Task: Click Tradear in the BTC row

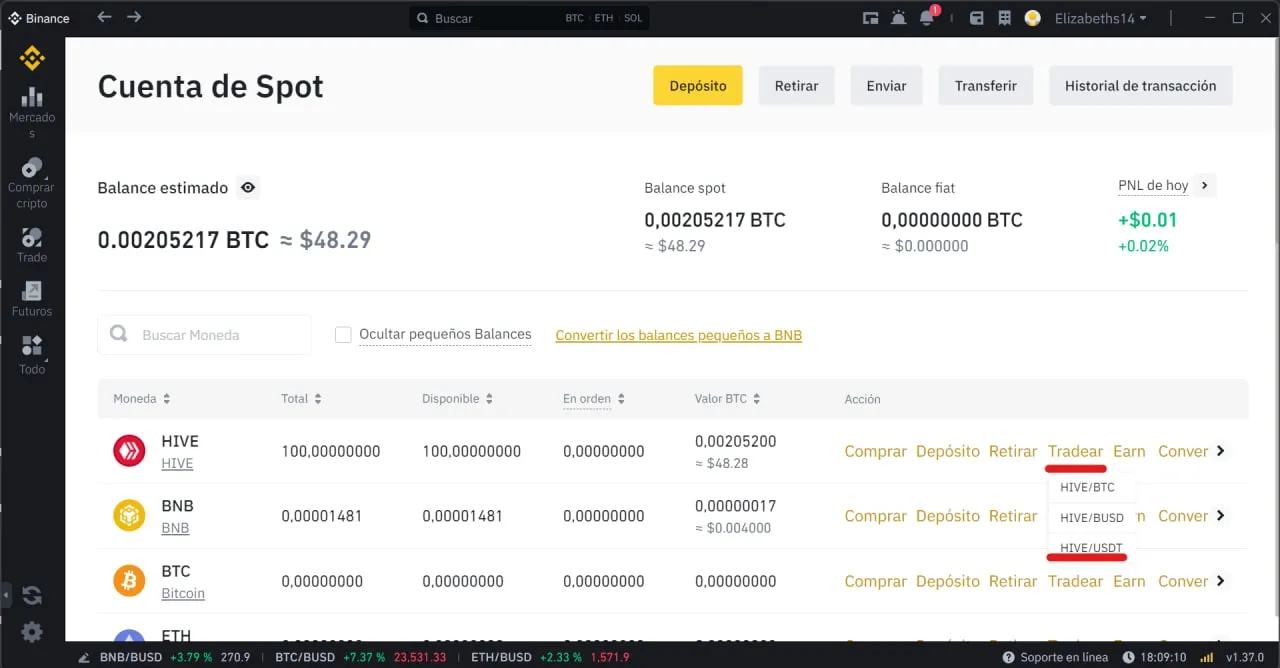Action: 1075,581
